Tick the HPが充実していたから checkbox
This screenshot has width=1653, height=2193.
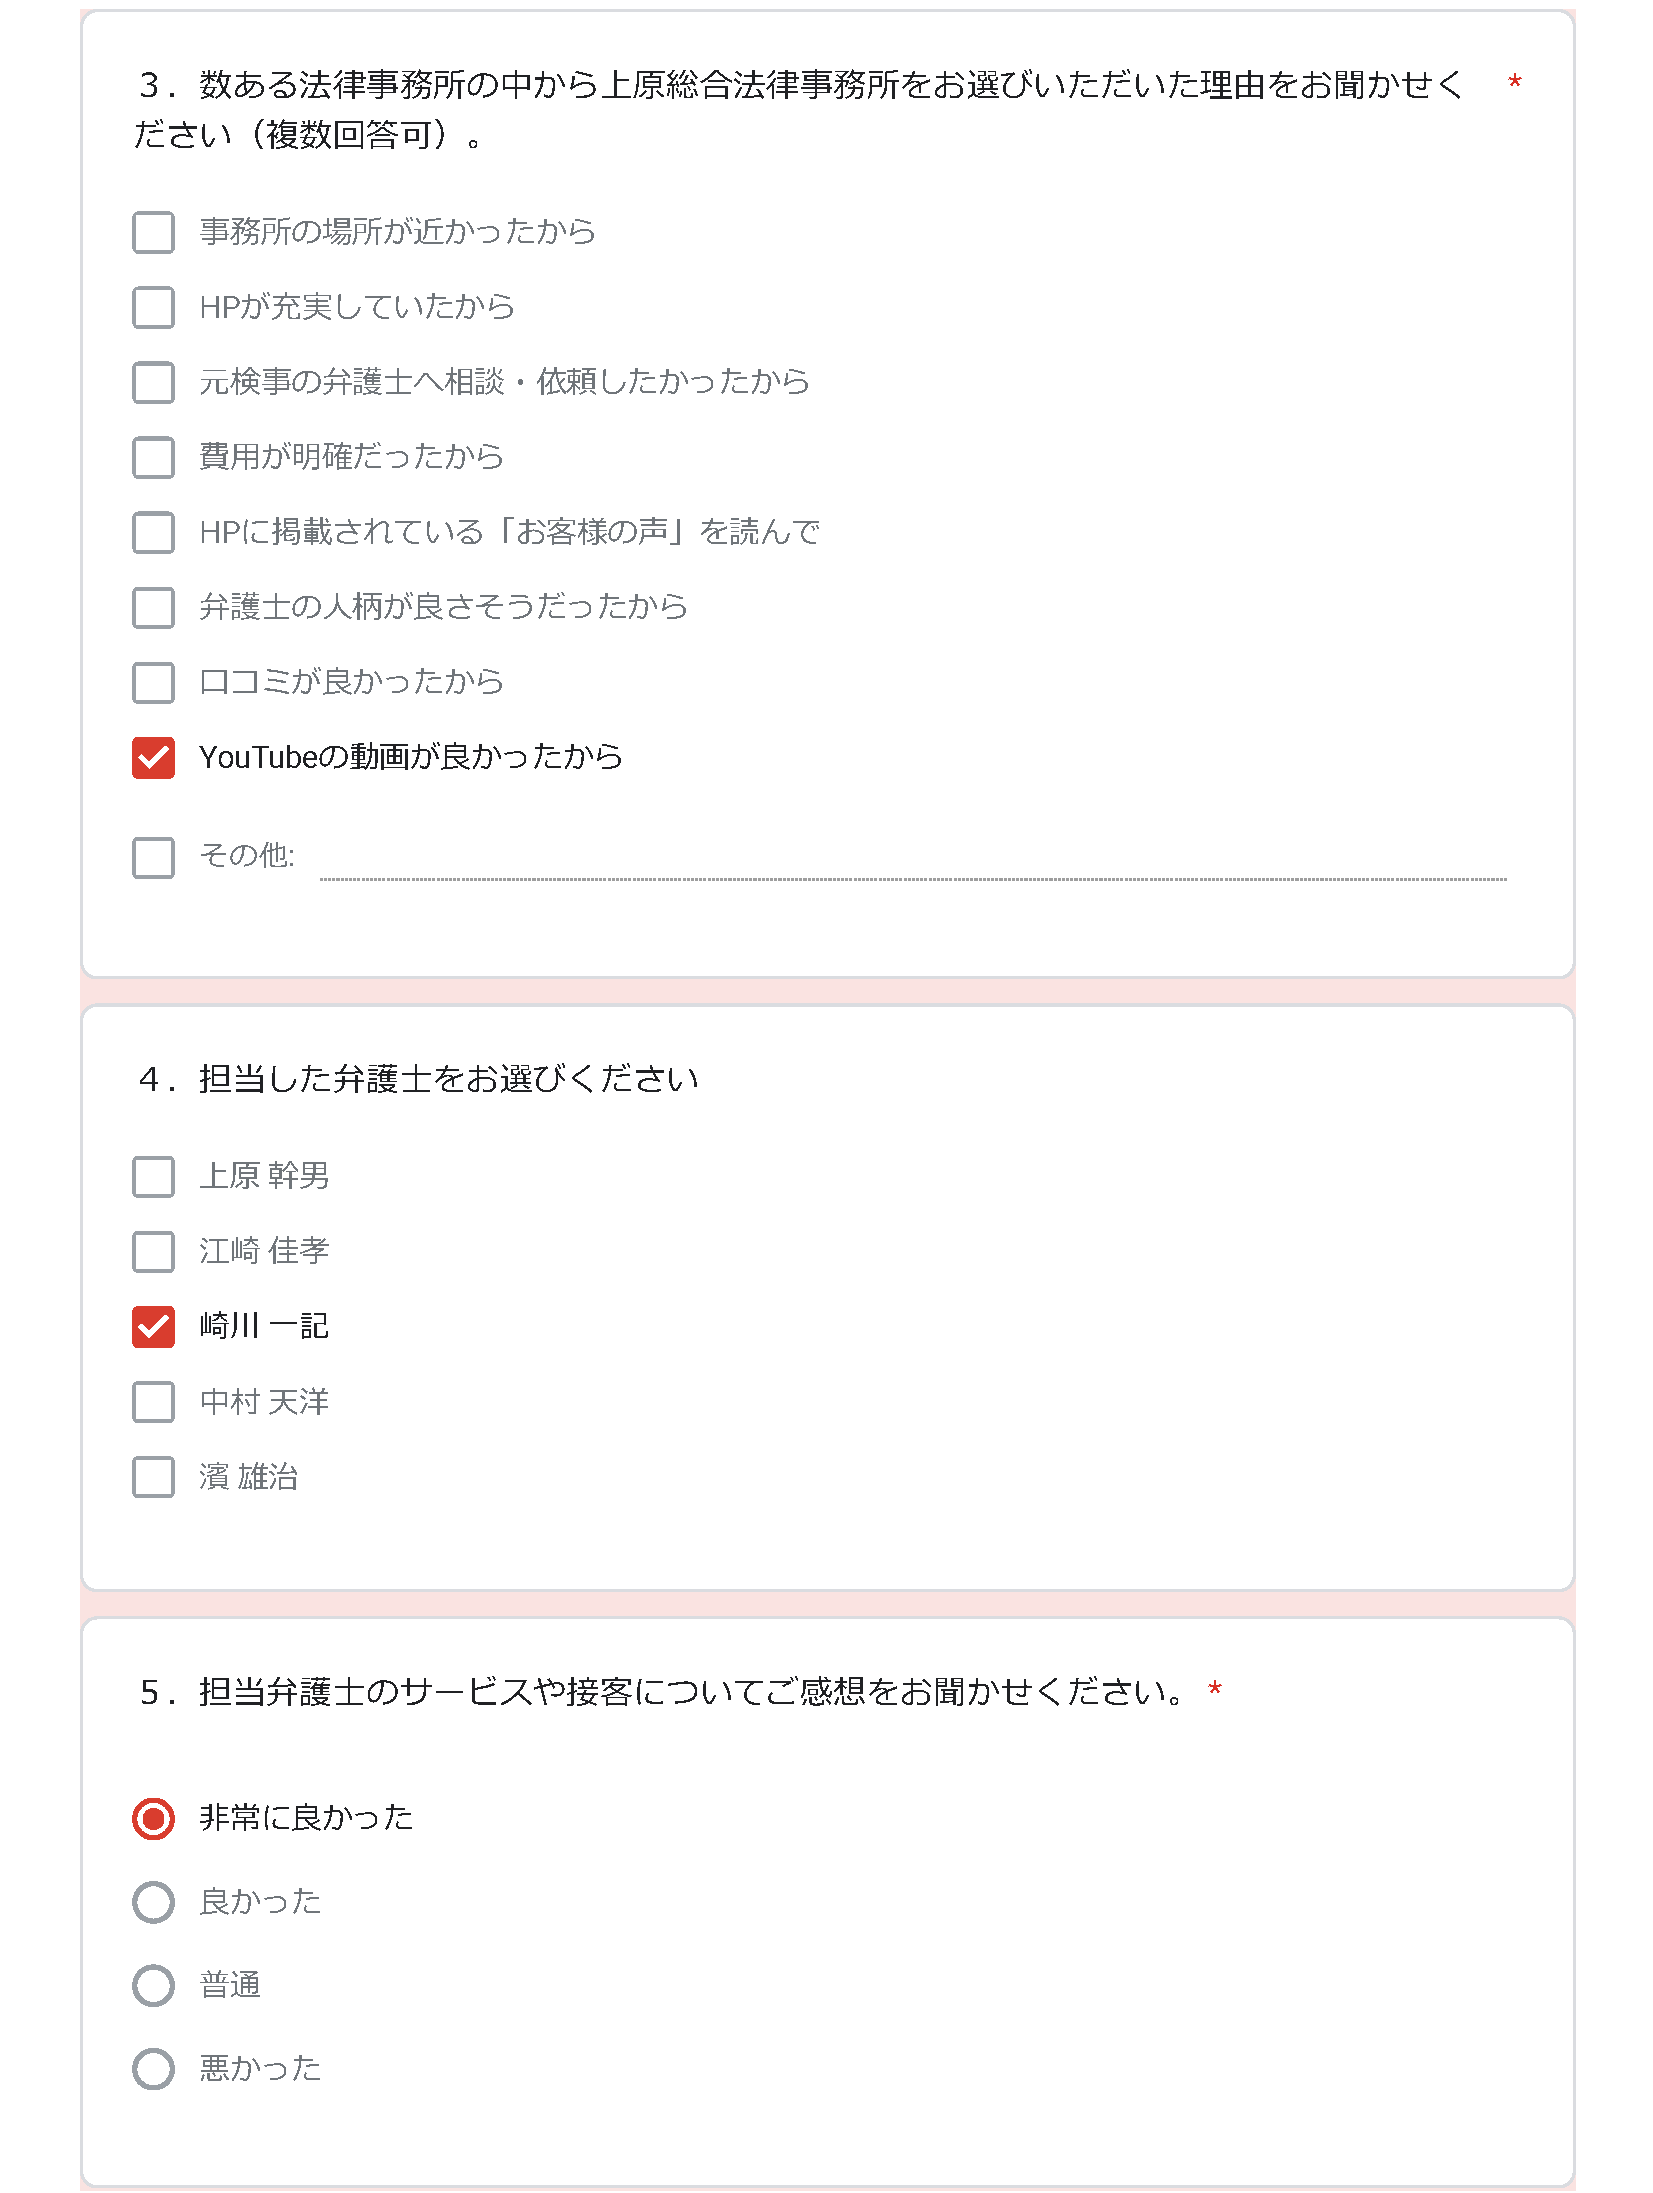153,307
